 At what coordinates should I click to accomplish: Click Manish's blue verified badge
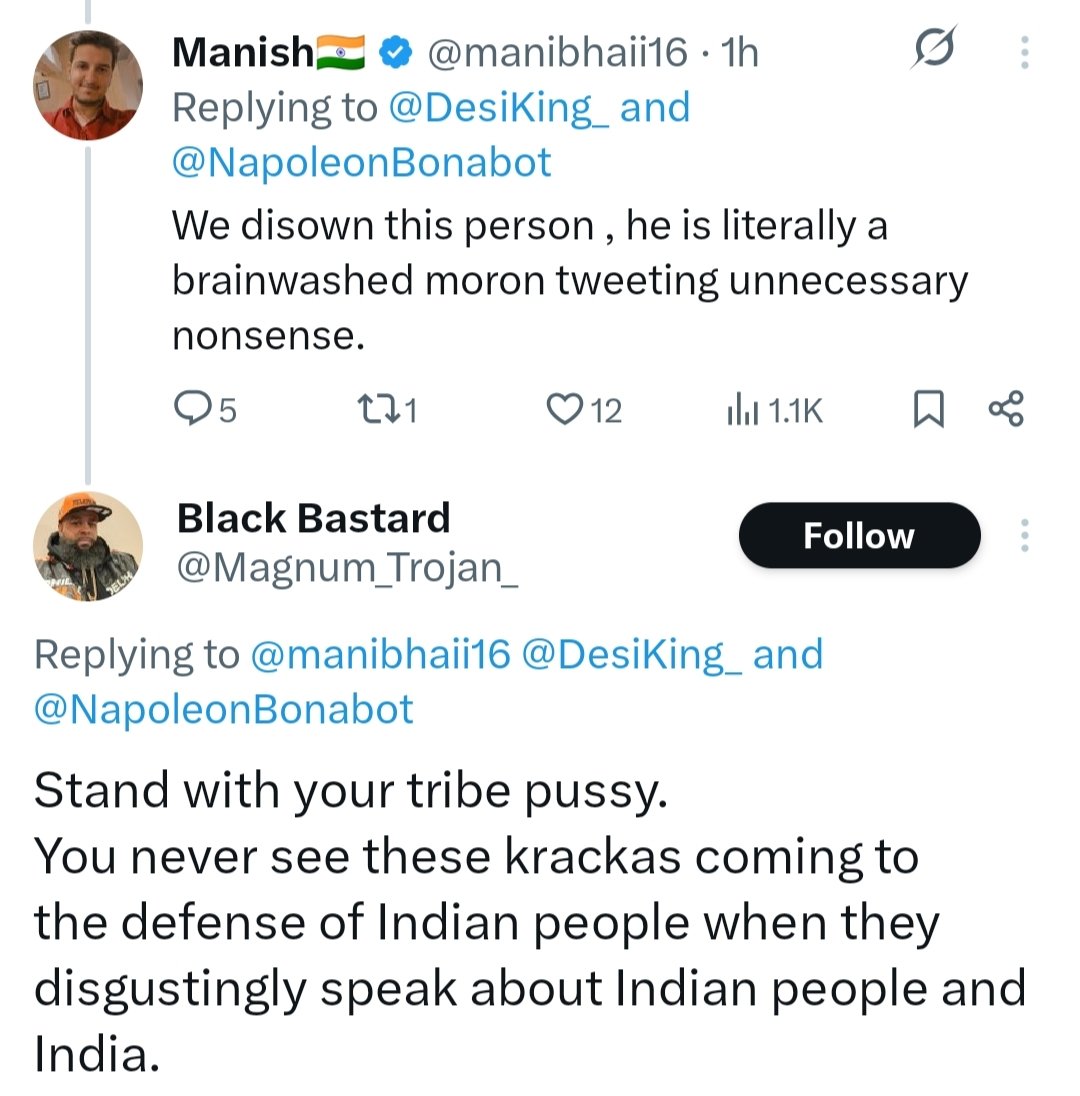pos(400,52)
